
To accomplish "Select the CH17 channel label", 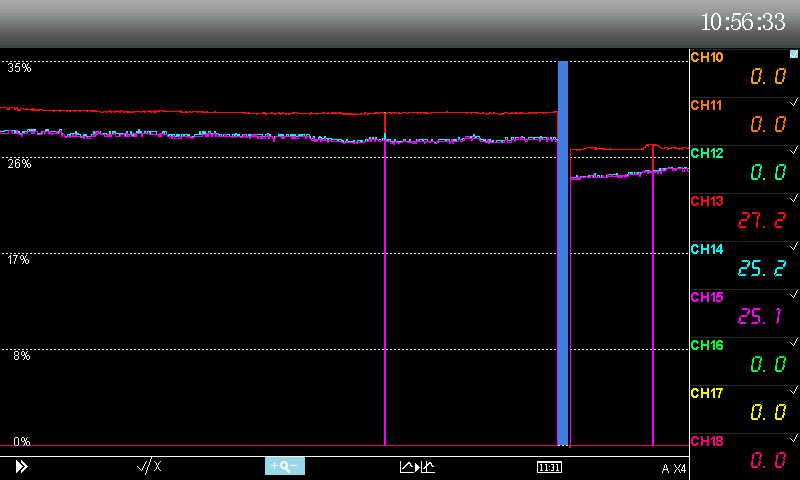I will [707, 393].
